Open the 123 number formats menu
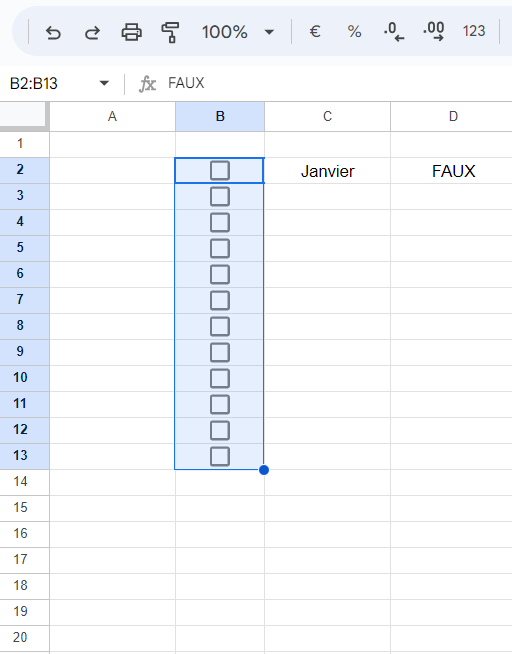 coord(474,31)
